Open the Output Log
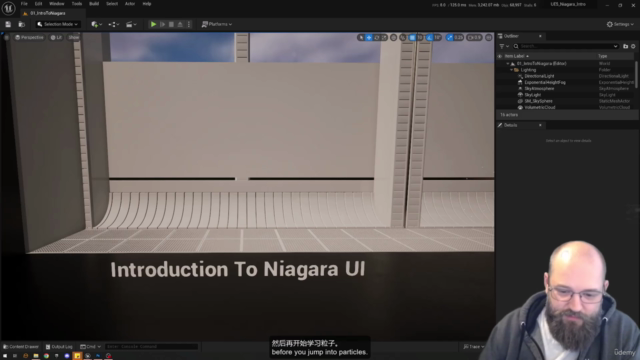The width and height of the screenshot is (640, 360). (x=59, y=347)
